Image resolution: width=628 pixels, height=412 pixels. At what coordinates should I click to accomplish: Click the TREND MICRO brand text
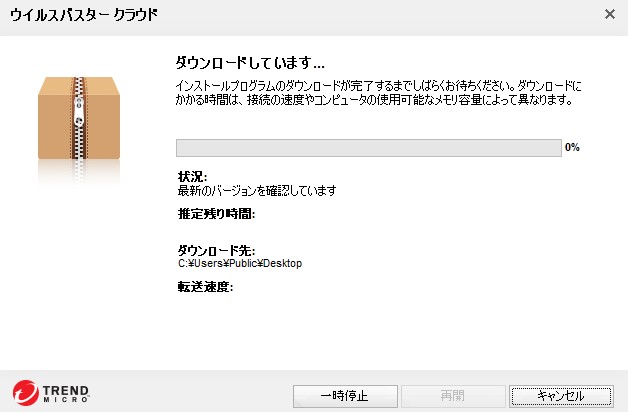click(x=66, y=394)
